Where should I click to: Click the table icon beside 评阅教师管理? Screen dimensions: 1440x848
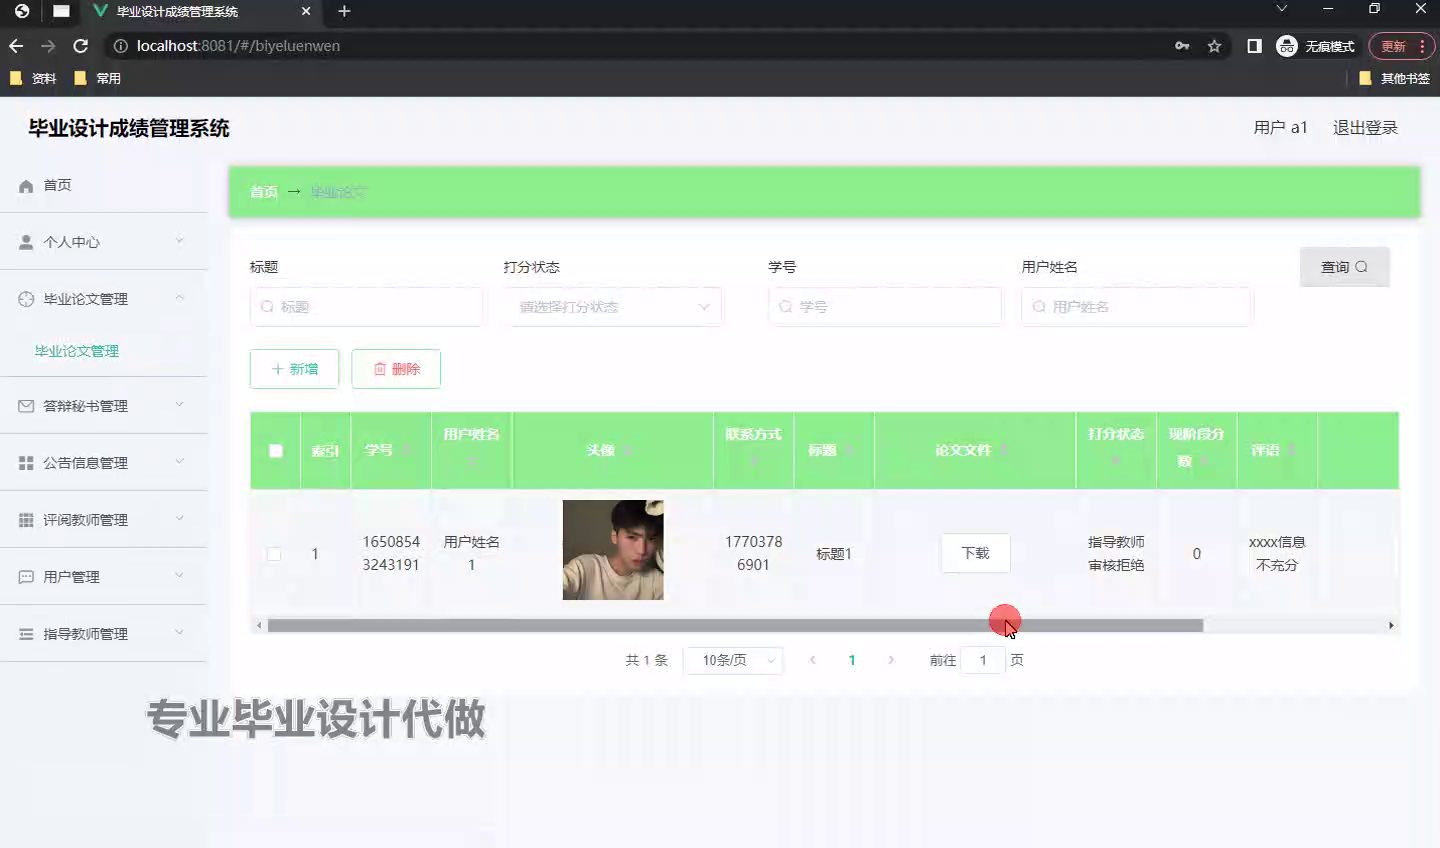coord(26,520)
